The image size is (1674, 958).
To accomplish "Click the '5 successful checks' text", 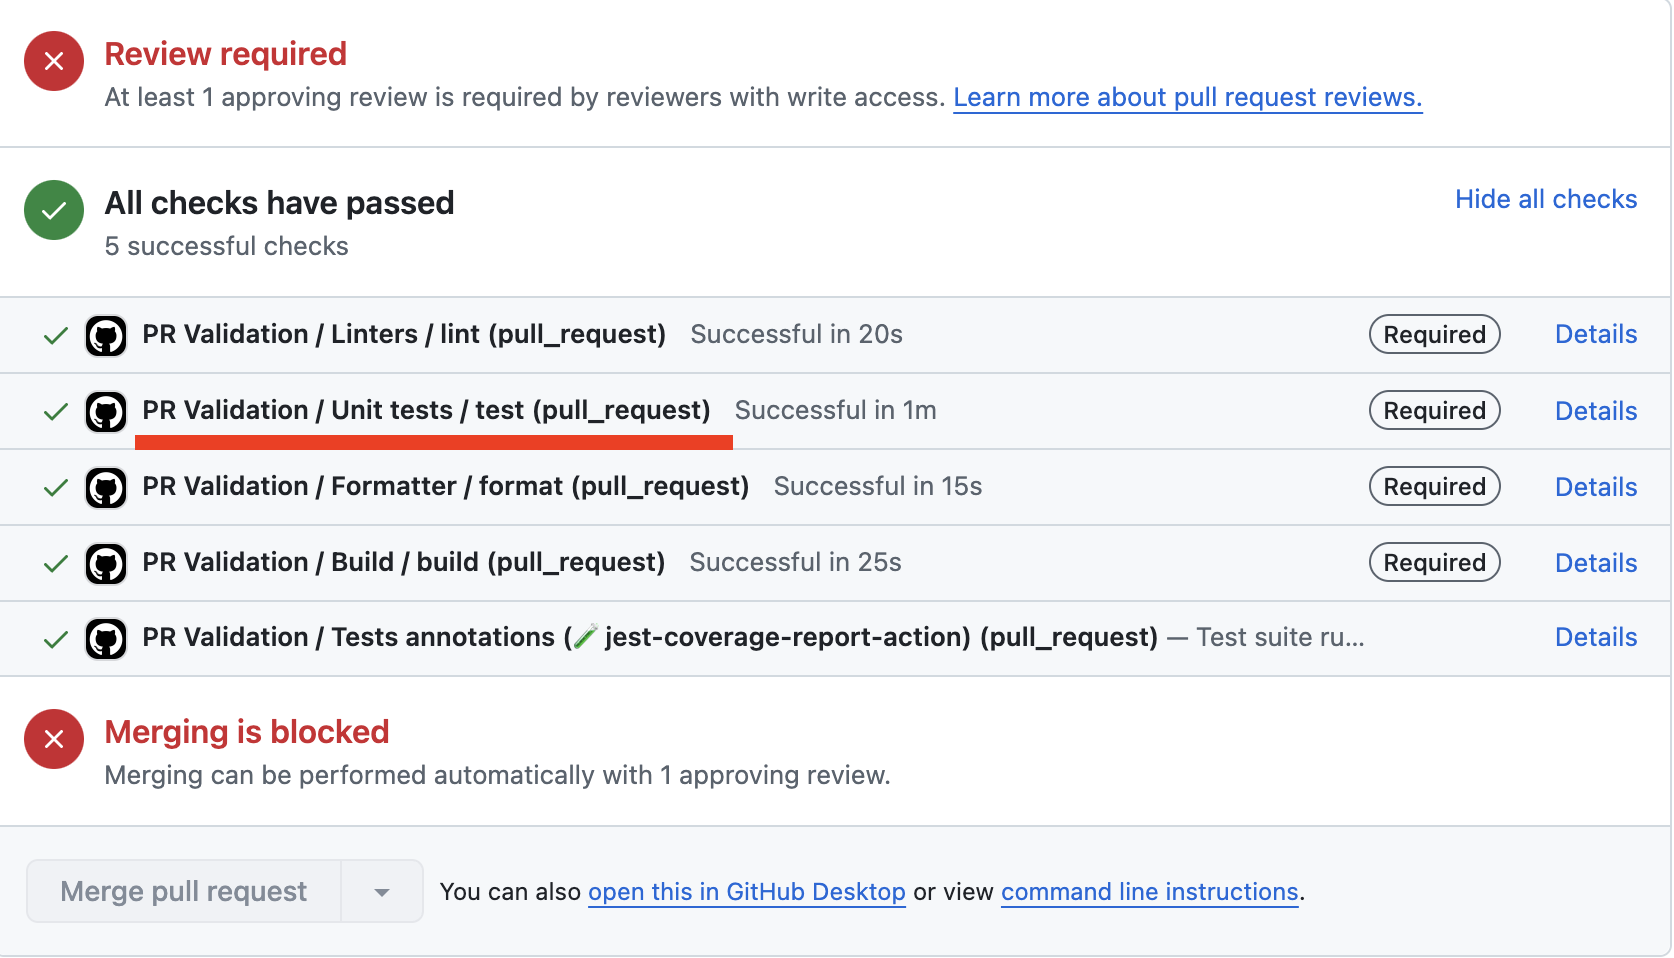I will point(226,246).
